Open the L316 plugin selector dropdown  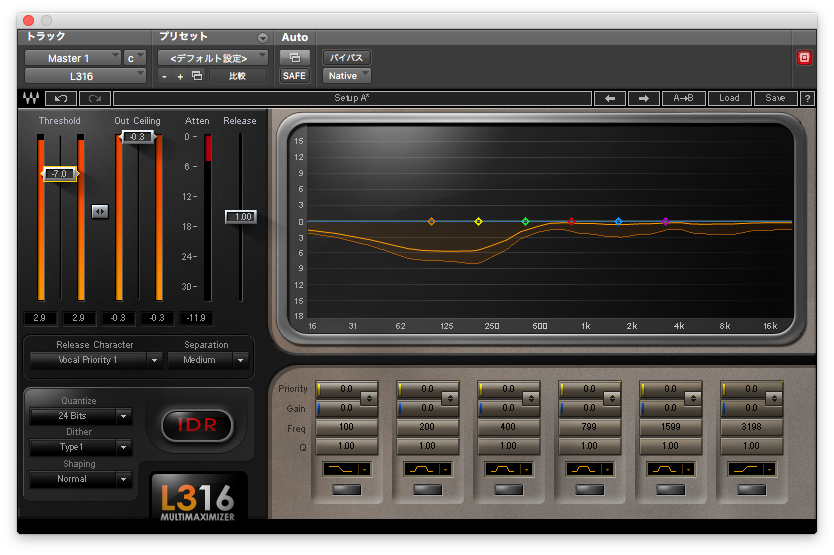(85, 76)
